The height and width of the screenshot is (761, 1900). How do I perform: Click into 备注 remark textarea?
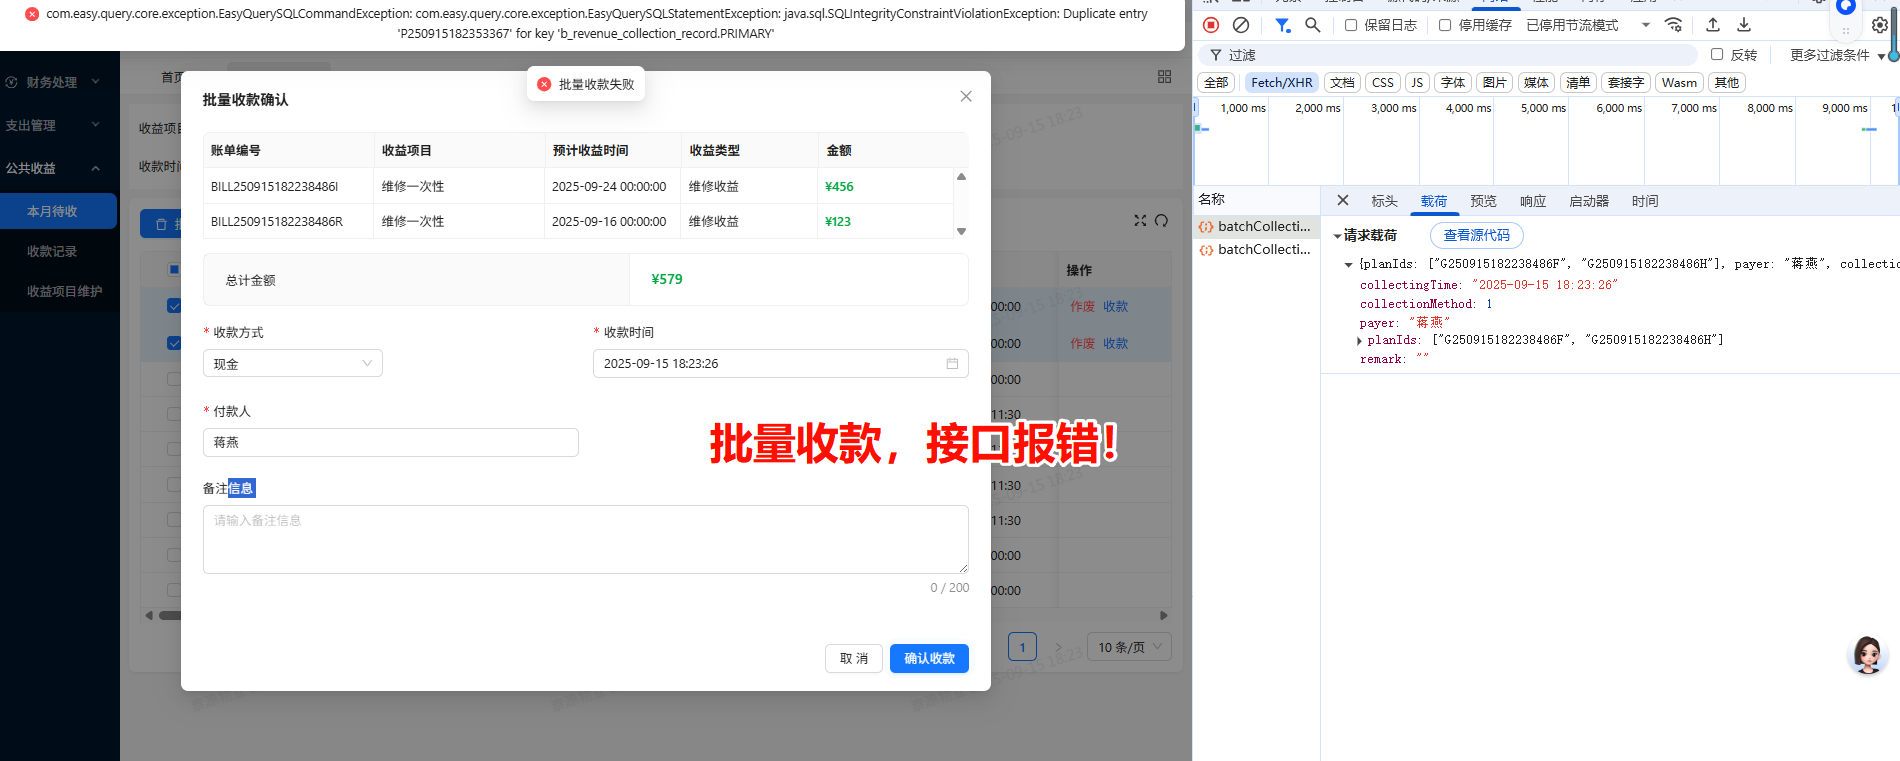[586, 539]
